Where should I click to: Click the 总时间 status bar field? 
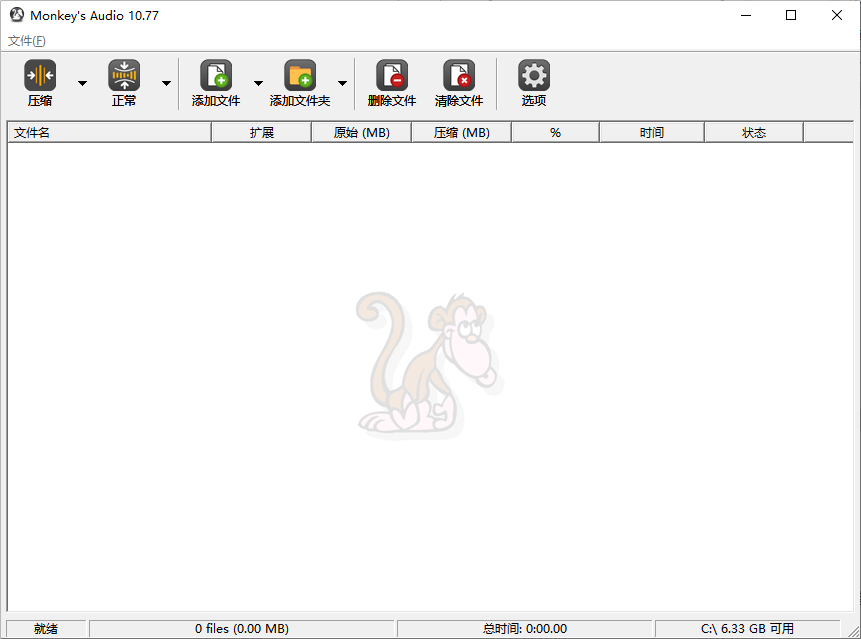click(x=523, y=628)
